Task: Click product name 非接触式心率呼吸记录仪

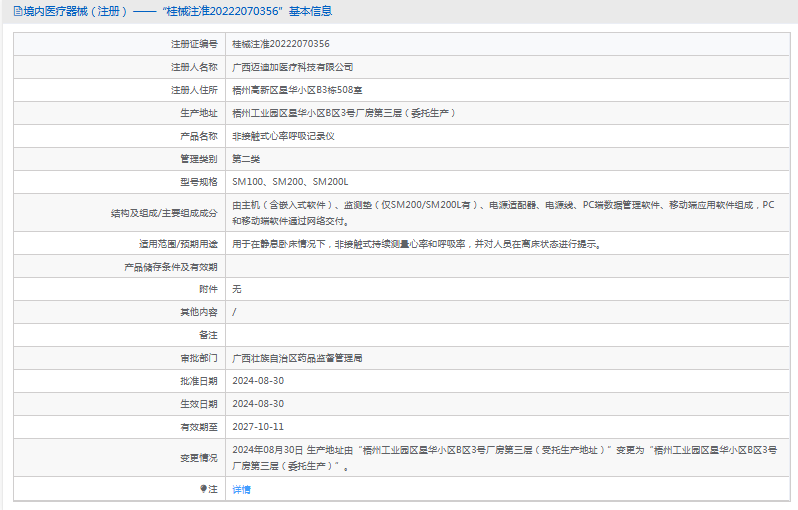Action: click(283, 136)
